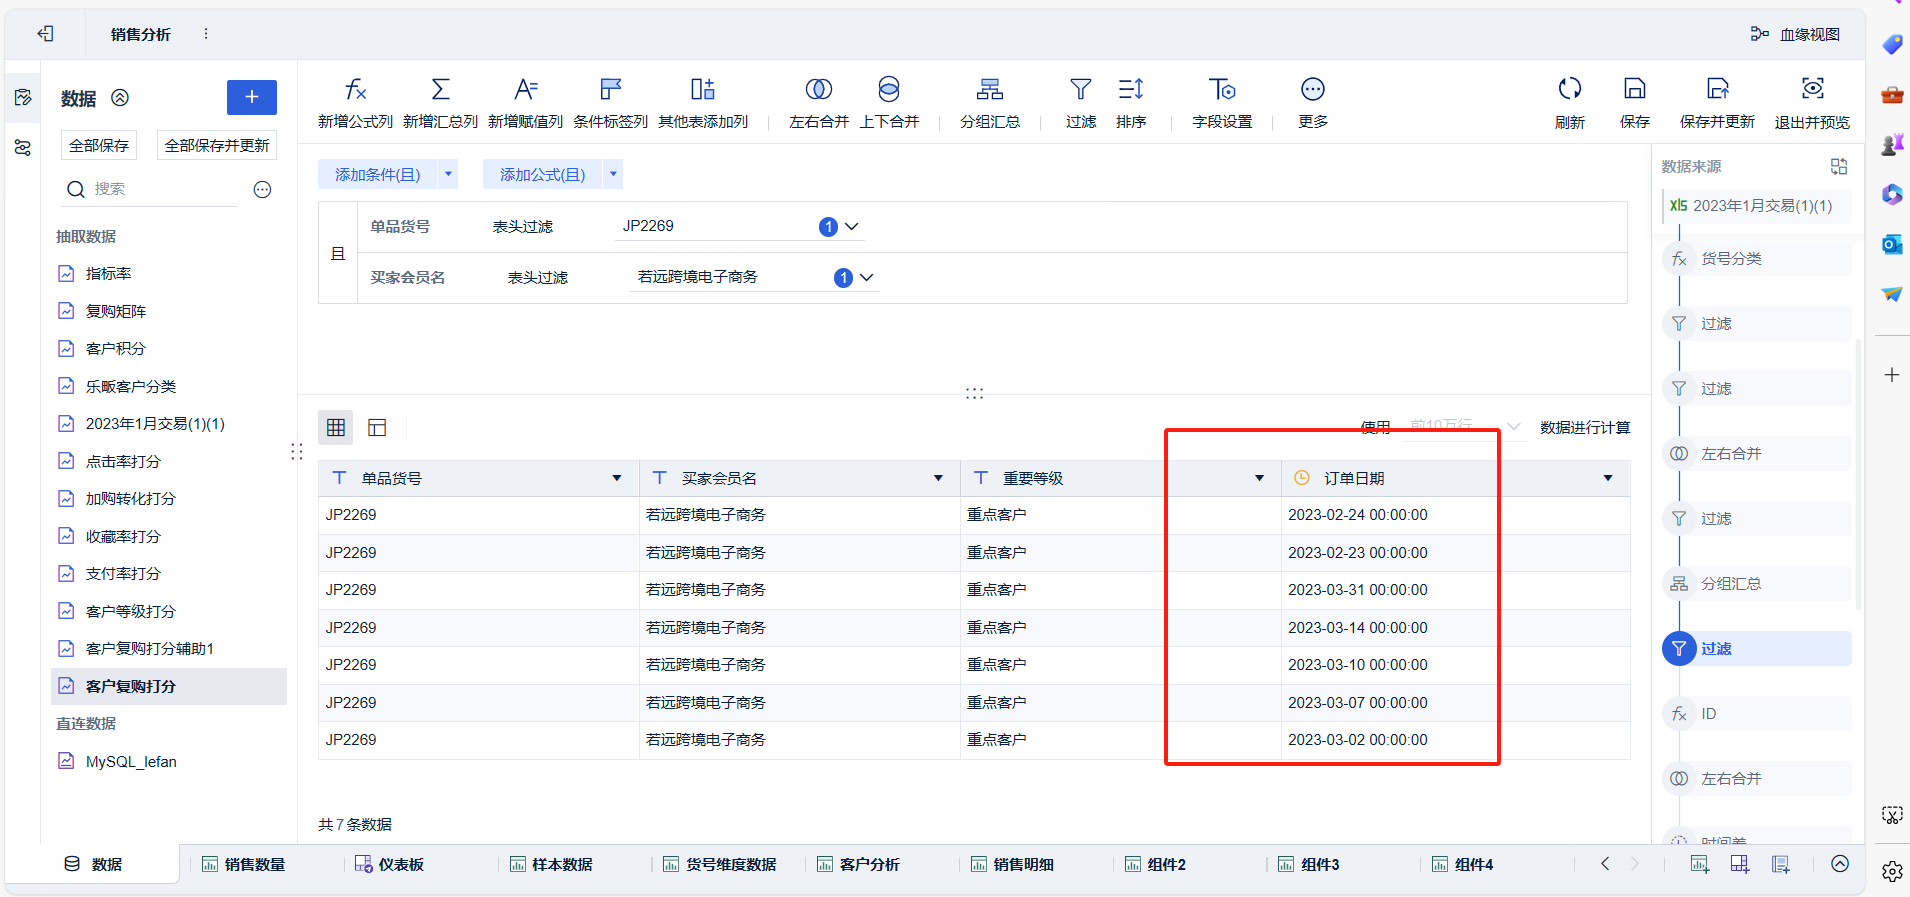
Task: Open the 更多 more options icon
Action: point(1313,89)
